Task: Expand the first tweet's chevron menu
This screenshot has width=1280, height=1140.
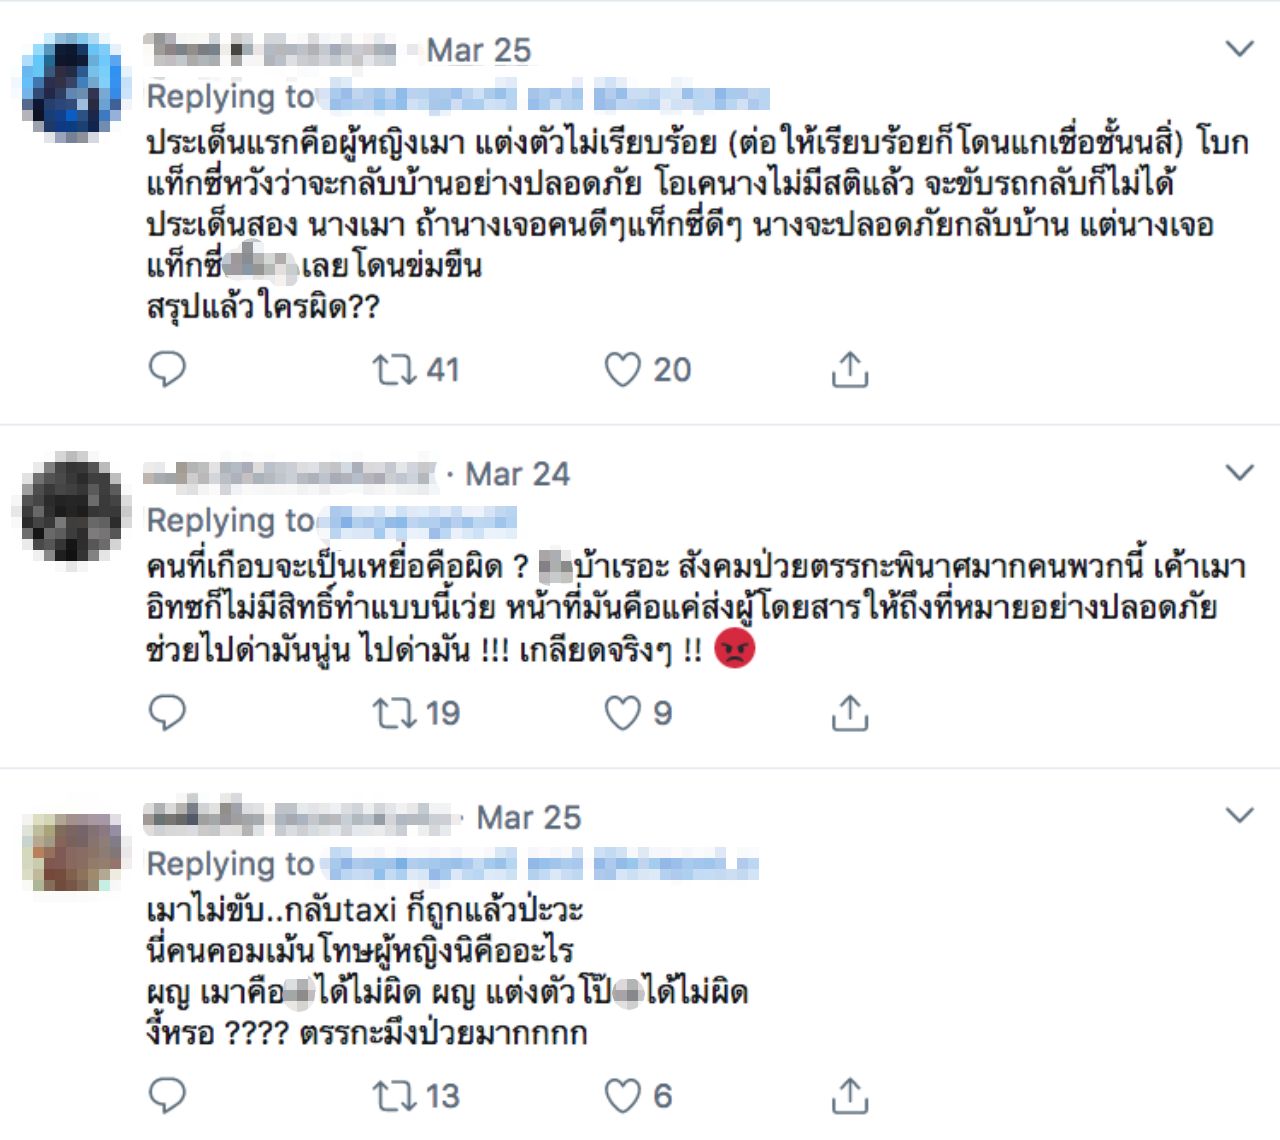Action: point(1239,49)
